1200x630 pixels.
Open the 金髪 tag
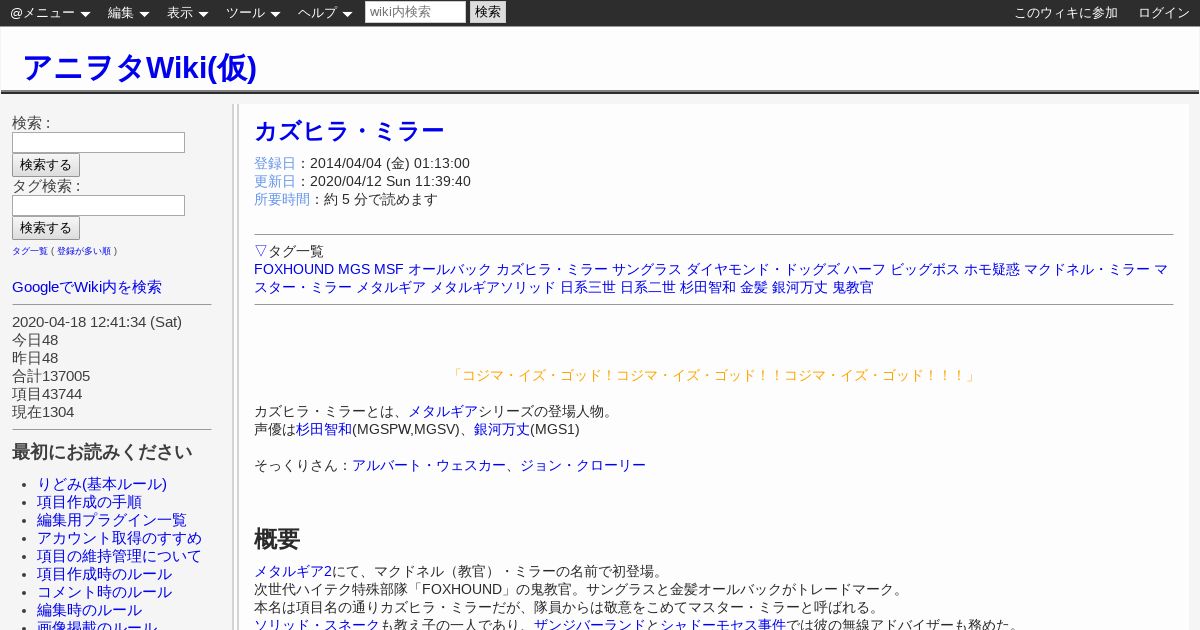click(x=754, y=287)
